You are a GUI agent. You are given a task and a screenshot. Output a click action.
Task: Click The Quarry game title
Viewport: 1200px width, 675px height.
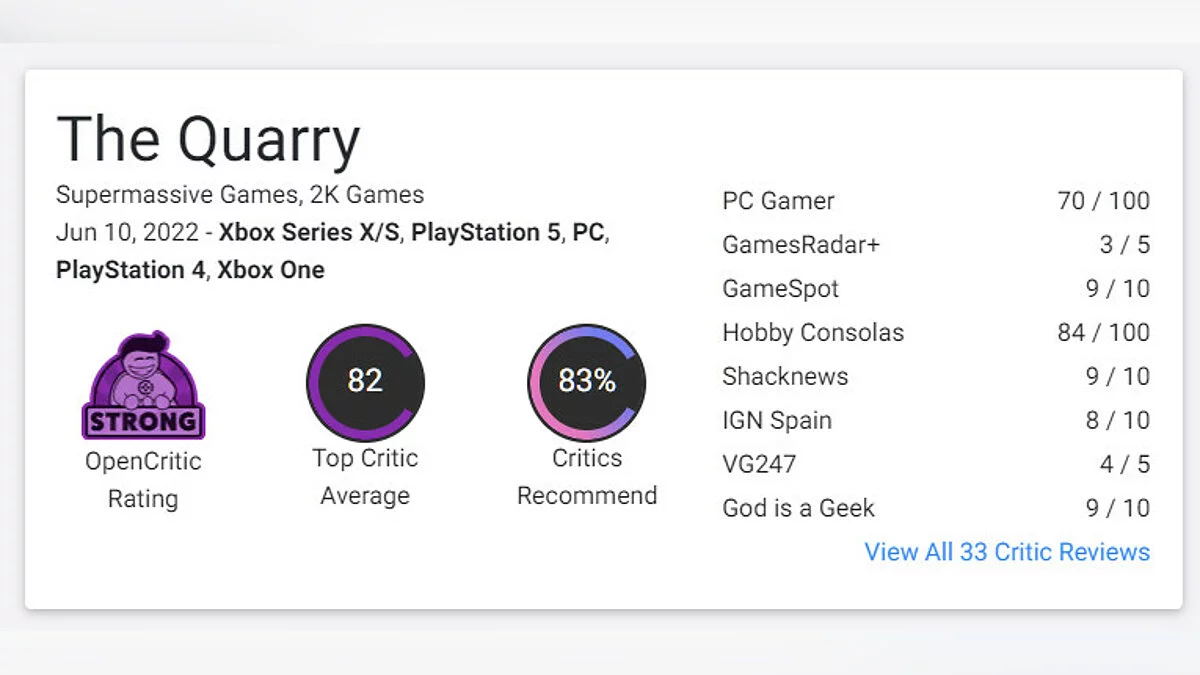pos(208,140)
